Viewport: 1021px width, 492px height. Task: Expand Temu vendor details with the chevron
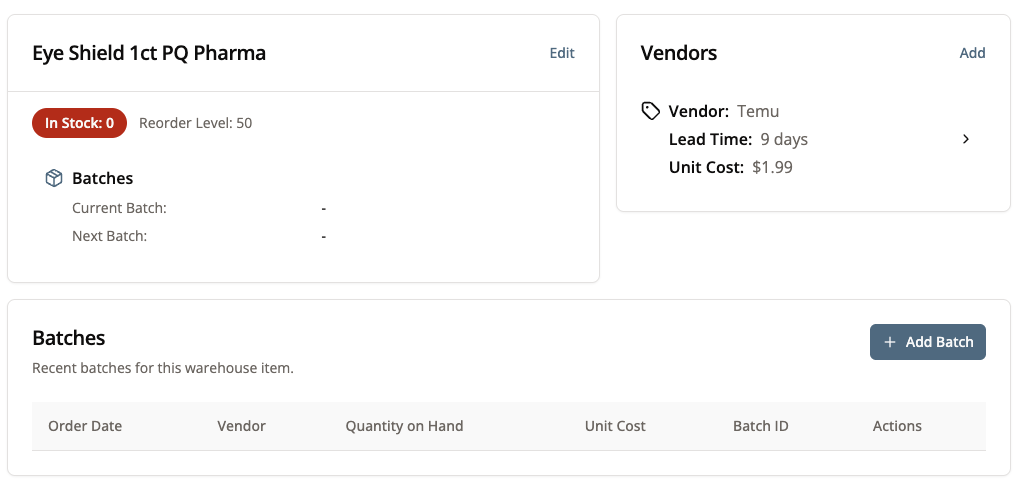click(x=966, y=139)
